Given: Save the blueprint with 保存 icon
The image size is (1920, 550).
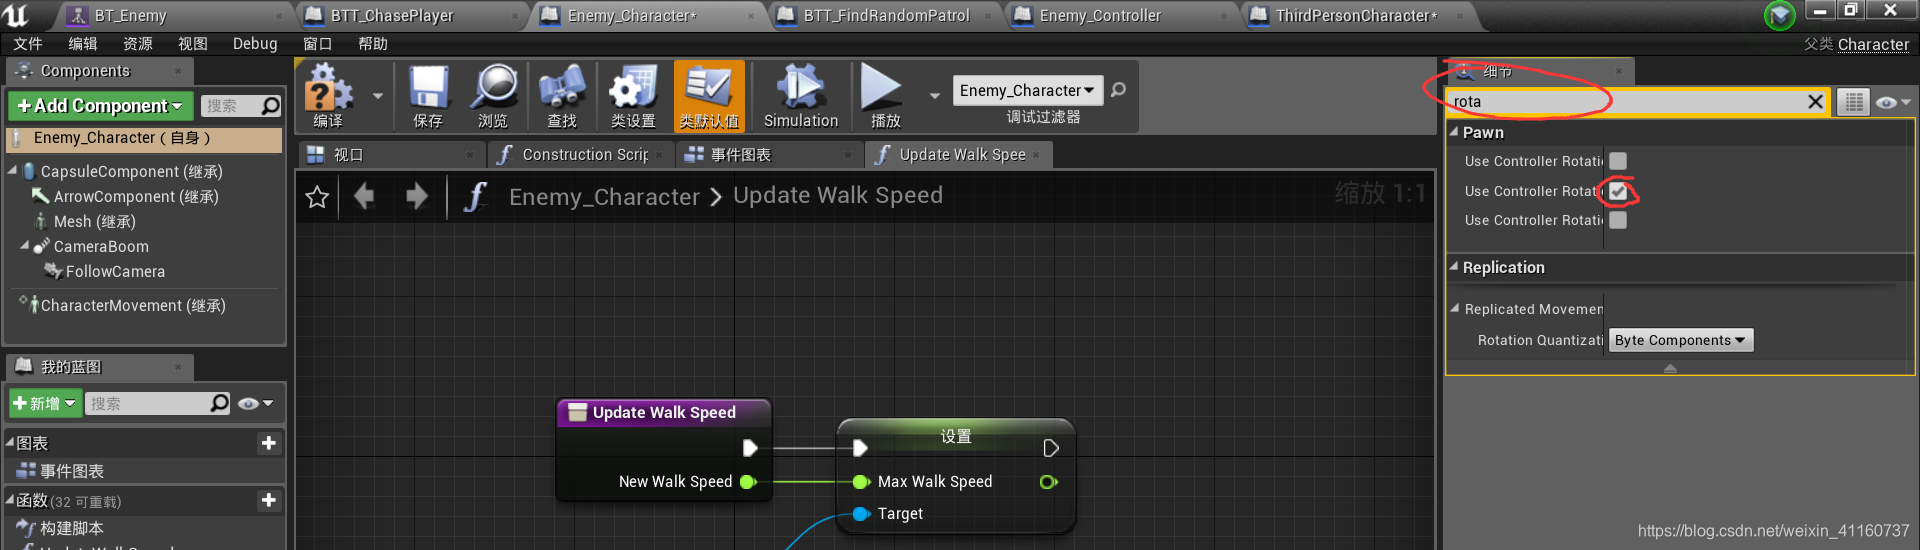Looking at the screenshot, I should pos(428,96).
